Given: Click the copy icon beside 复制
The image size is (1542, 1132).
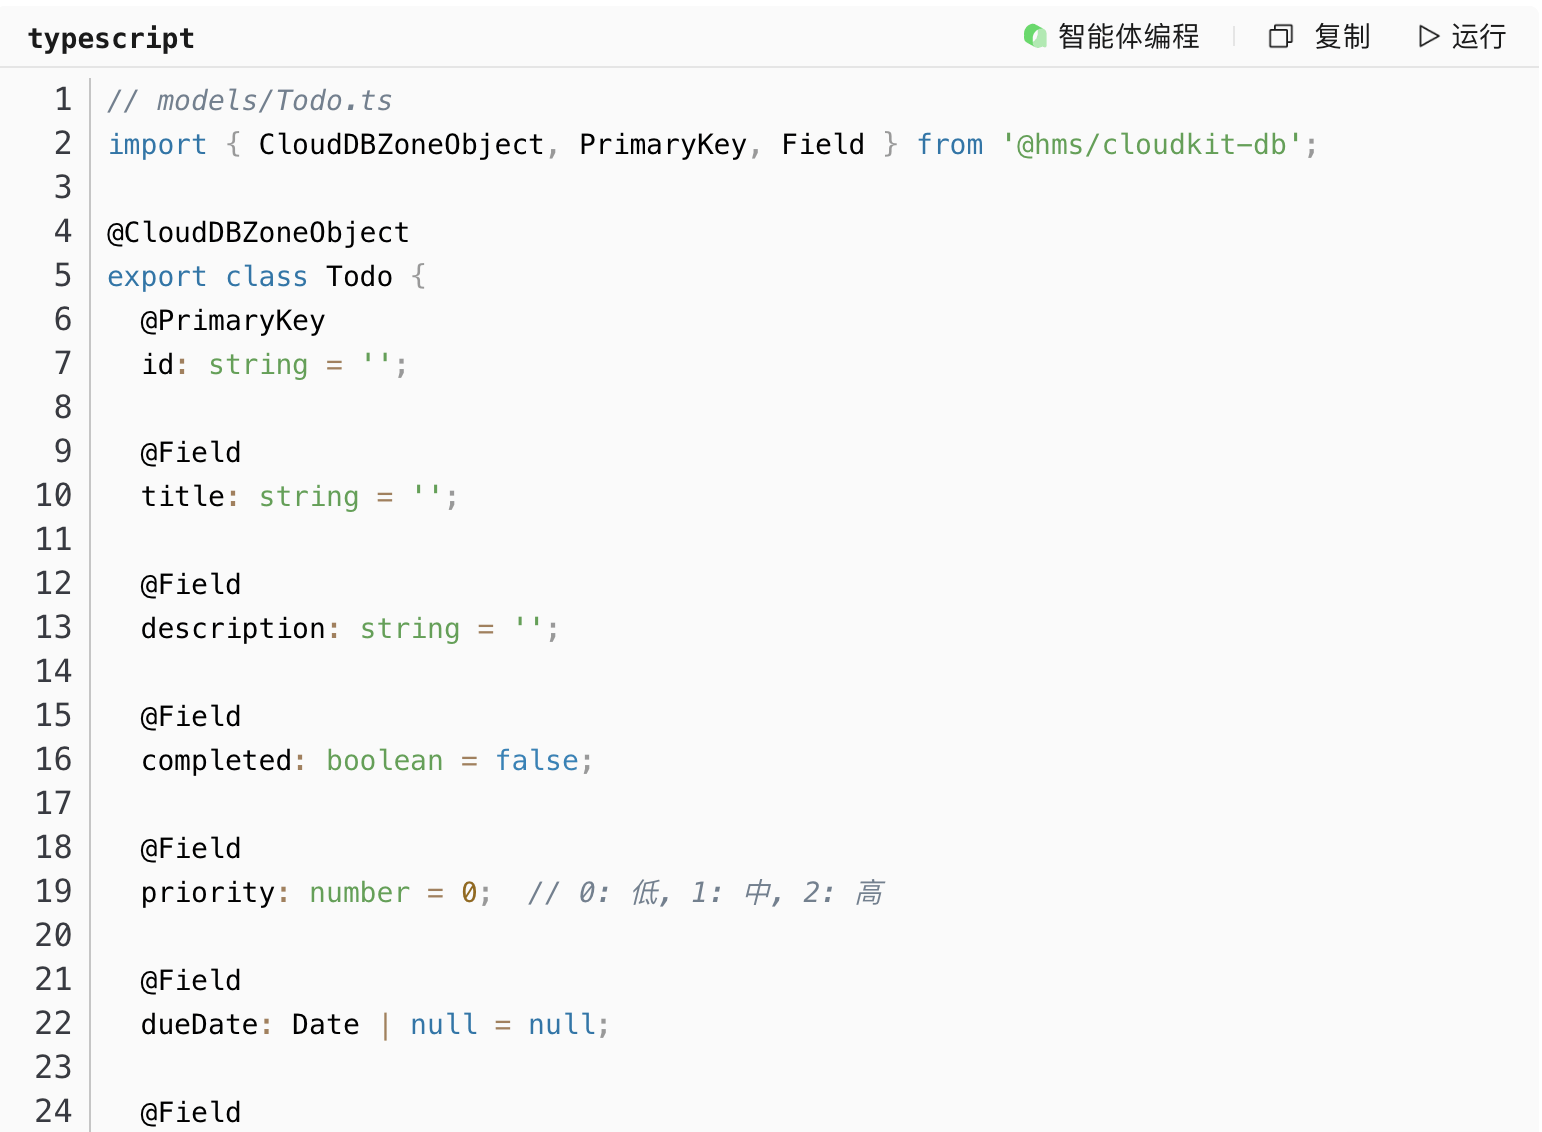Looking at the screenshot, I should point(1280,37).
